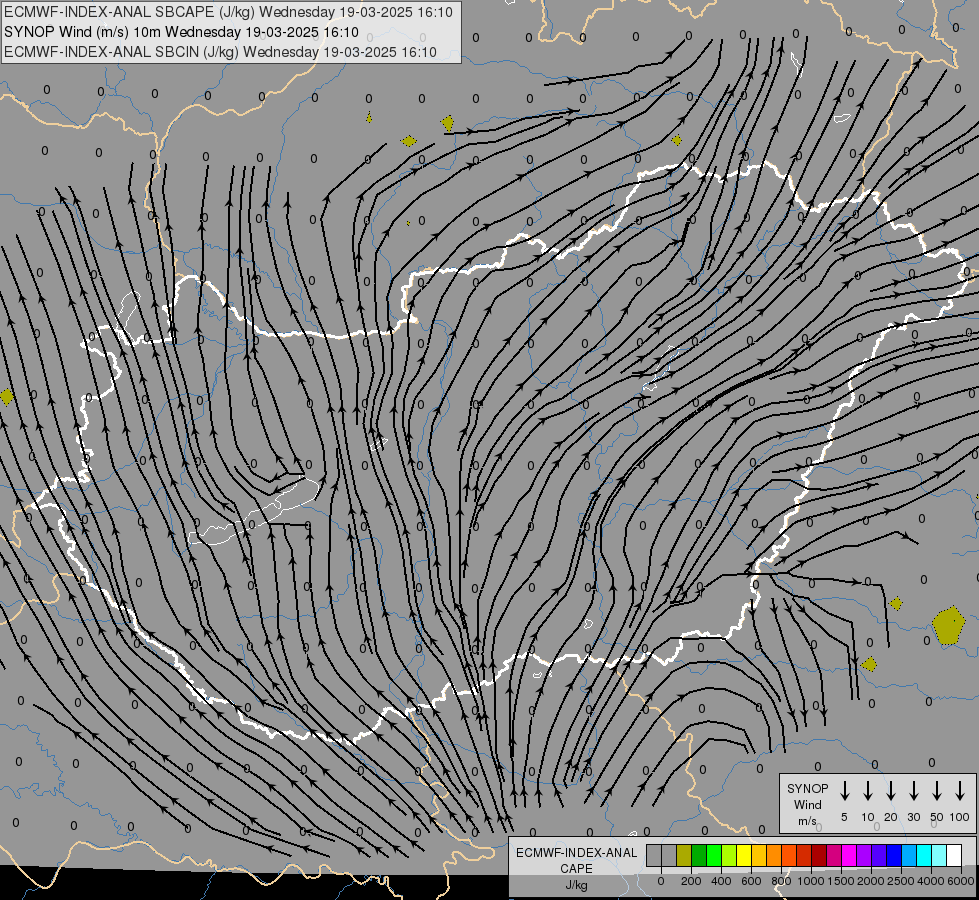Click the 20 m/s wind arrow symbol

[x=890, y=791]
